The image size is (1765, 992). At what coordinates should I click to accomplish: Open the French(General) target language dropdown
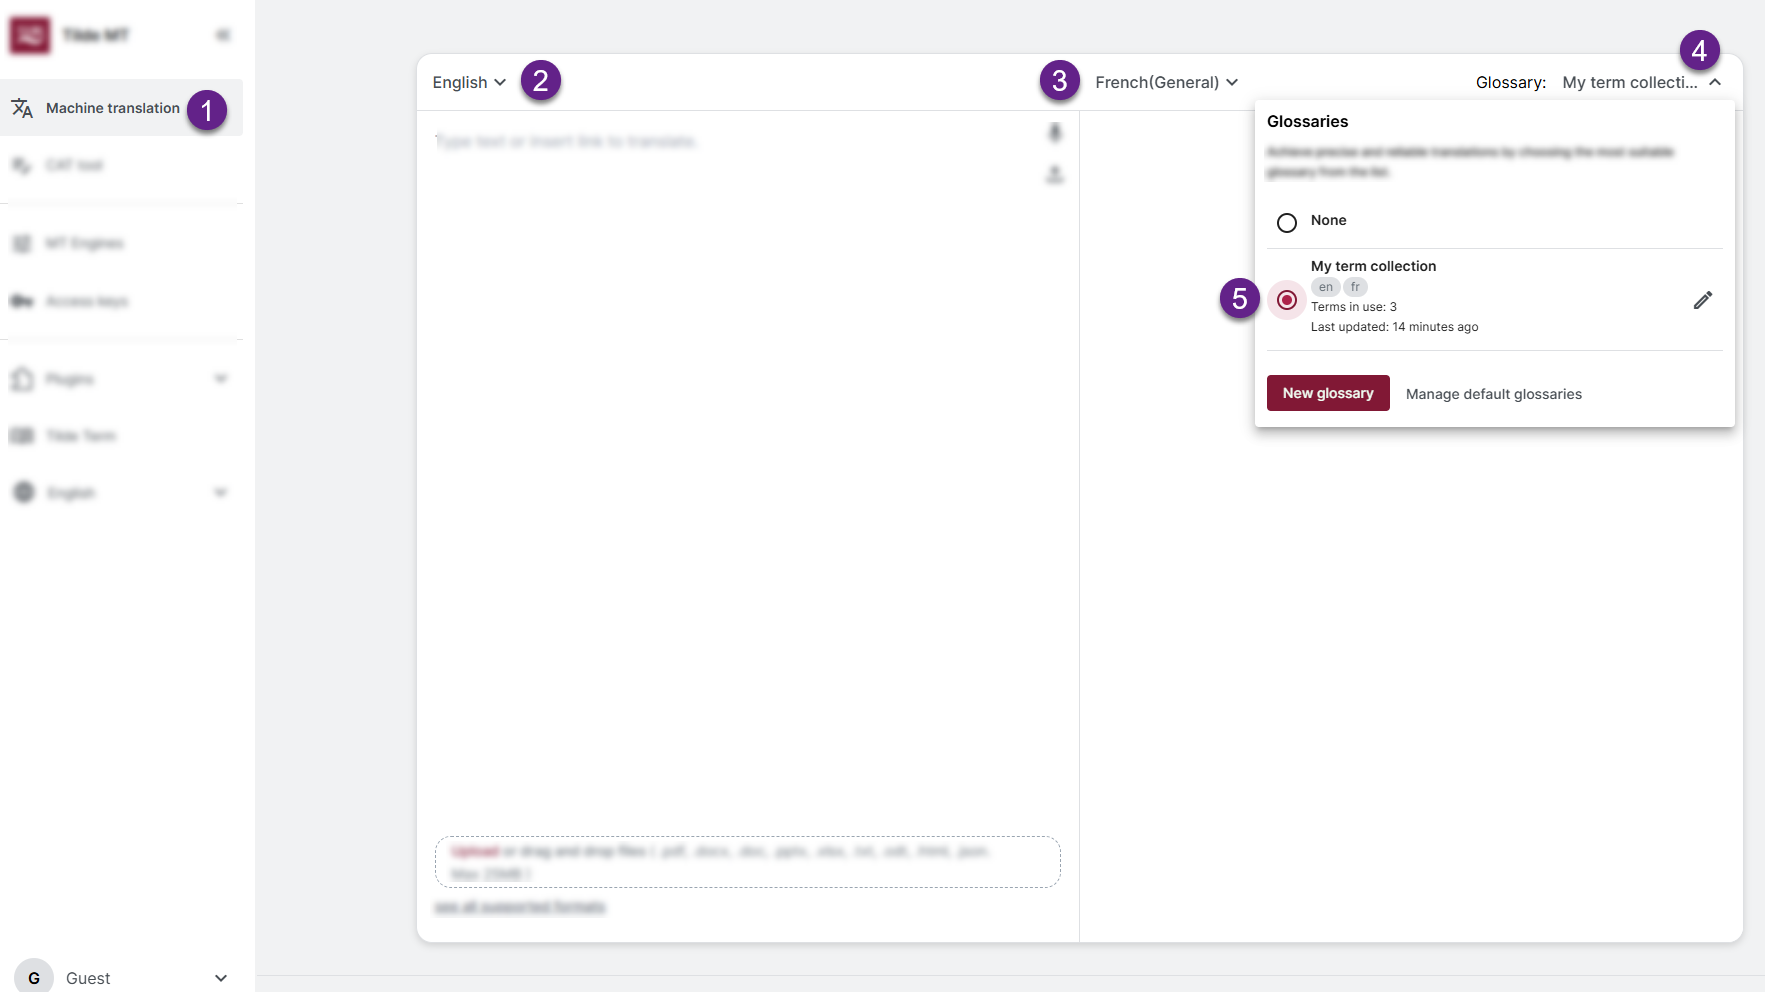click(x=1166, y=82)
